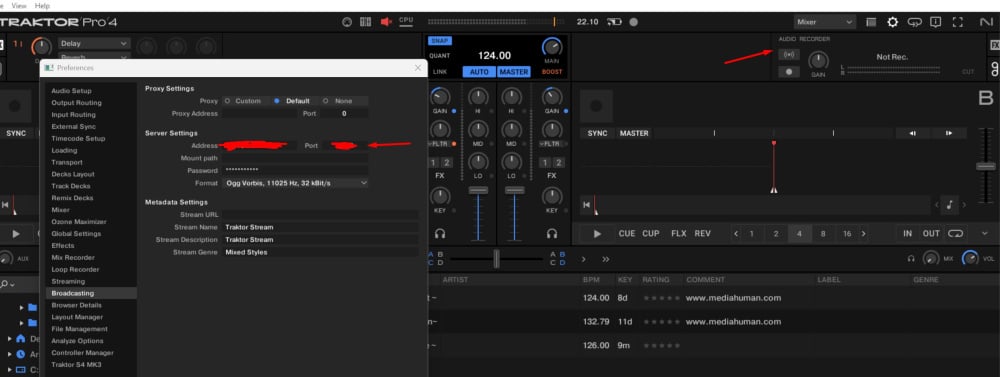Click Deck B CUE button
The image size is (1000, 377).
(626, 233)
